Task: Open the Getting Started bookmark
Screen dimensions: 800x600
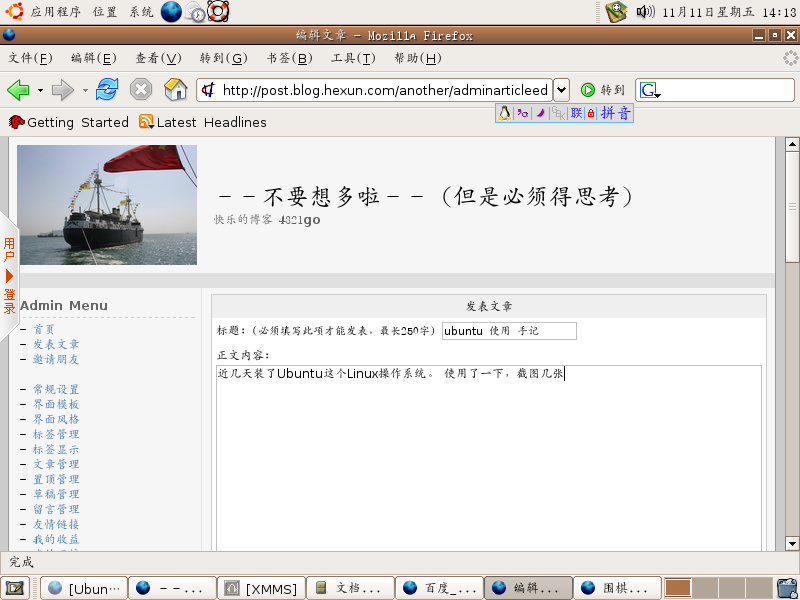Action: tap(68, 122)
